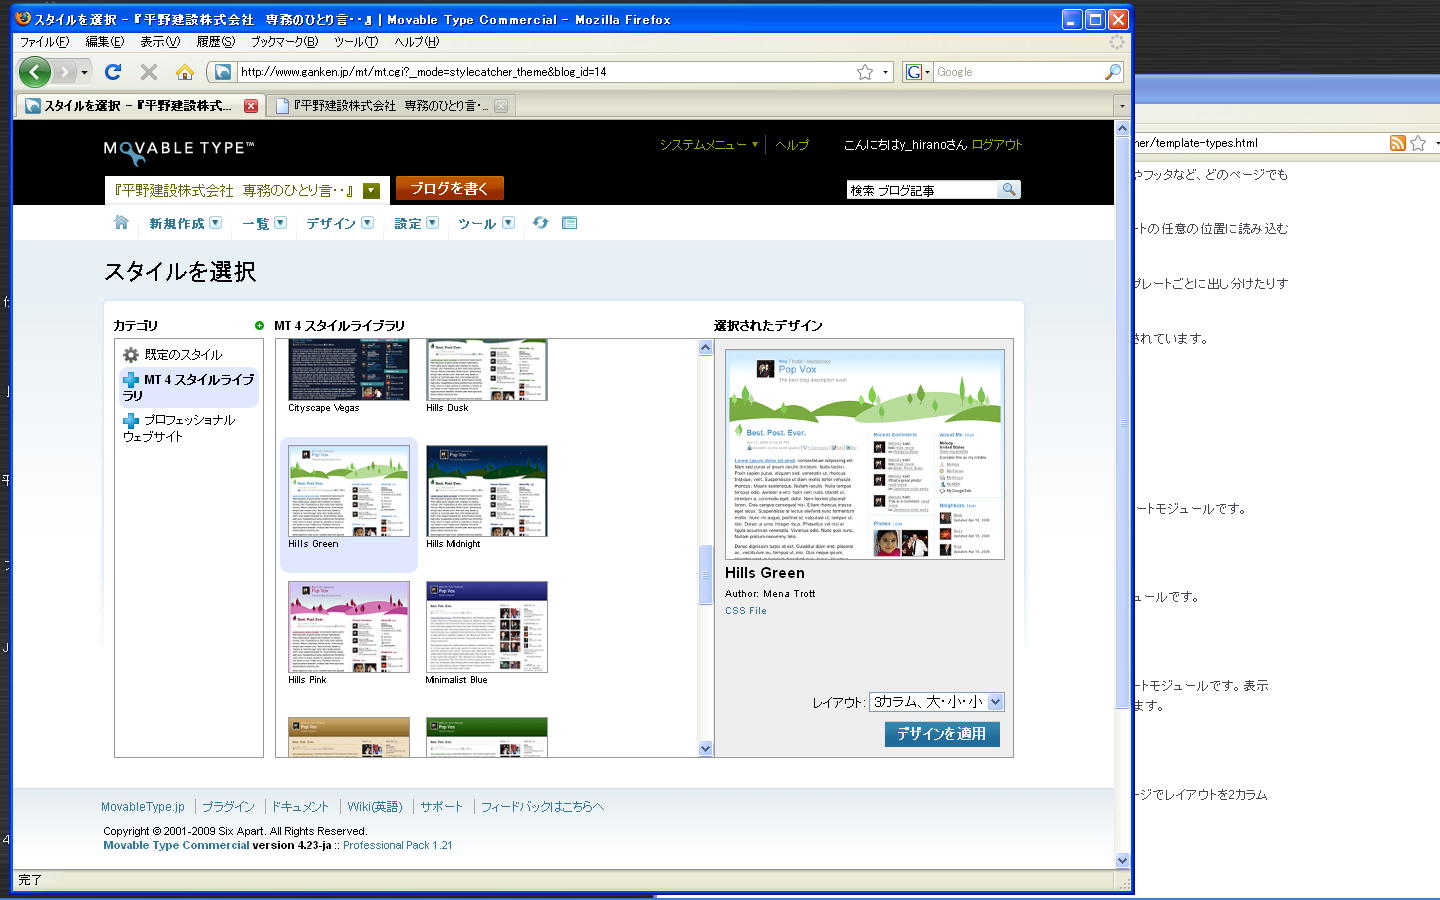Open the CSS File link

pos(746,611)
